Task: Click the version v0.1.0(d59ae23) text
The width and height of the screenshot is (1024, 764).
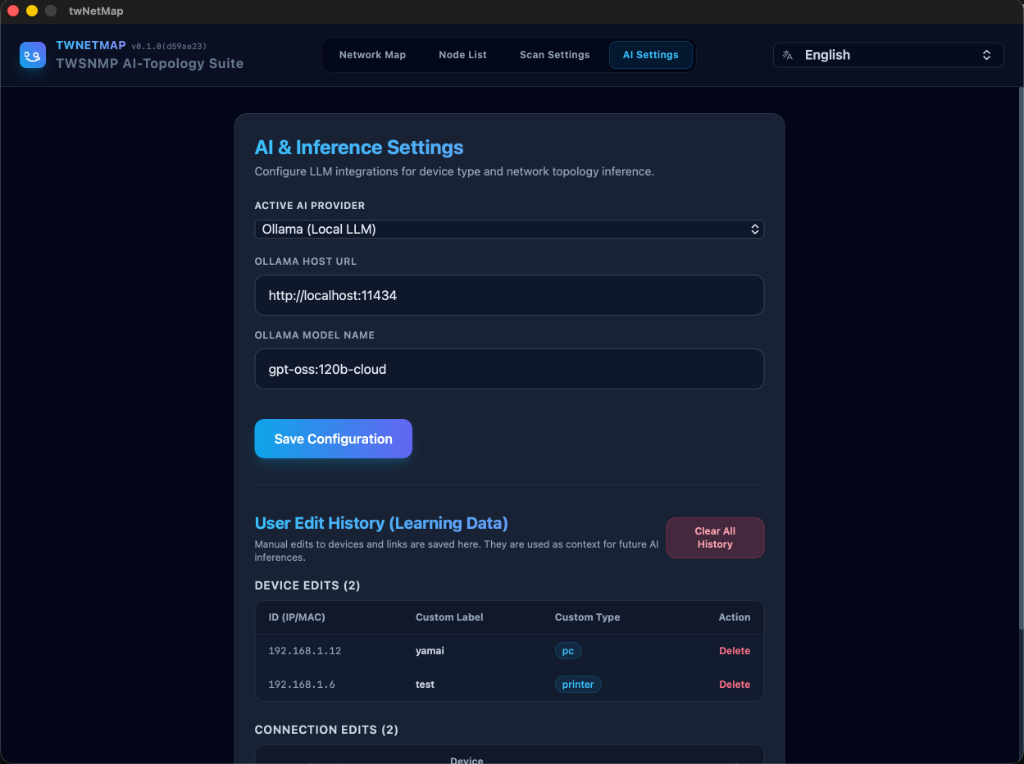Action: 169,46
